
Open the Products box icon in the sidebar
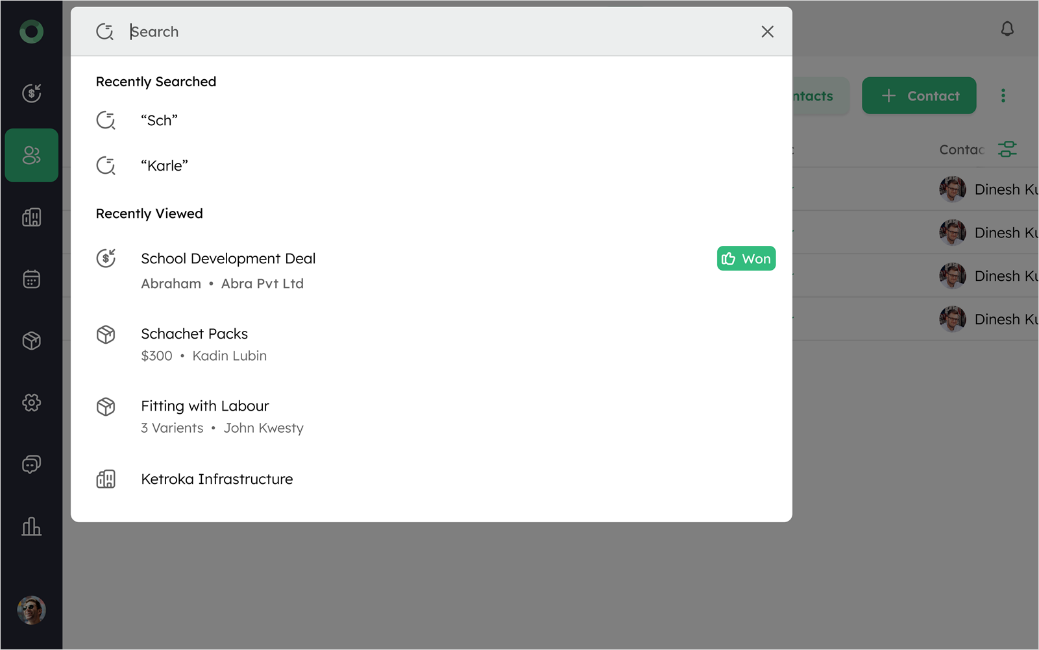click(x=31, y=341)
